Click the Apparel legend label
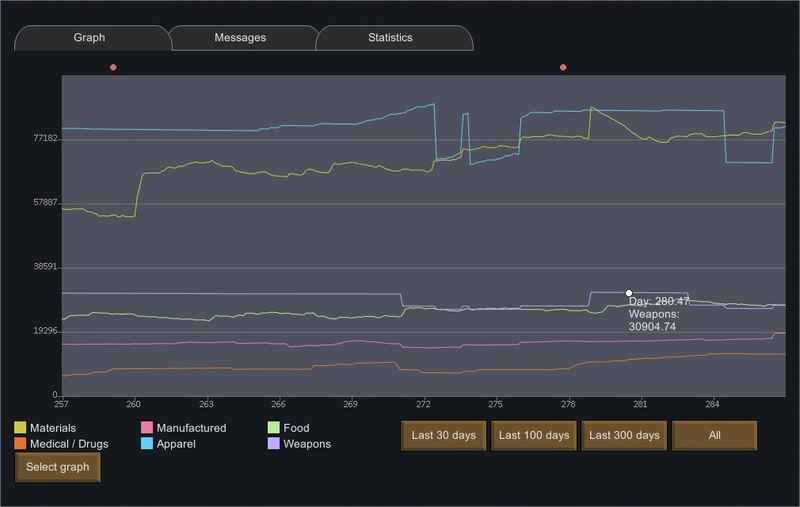The width and height of the screenshot is (800, 507). 176,444
